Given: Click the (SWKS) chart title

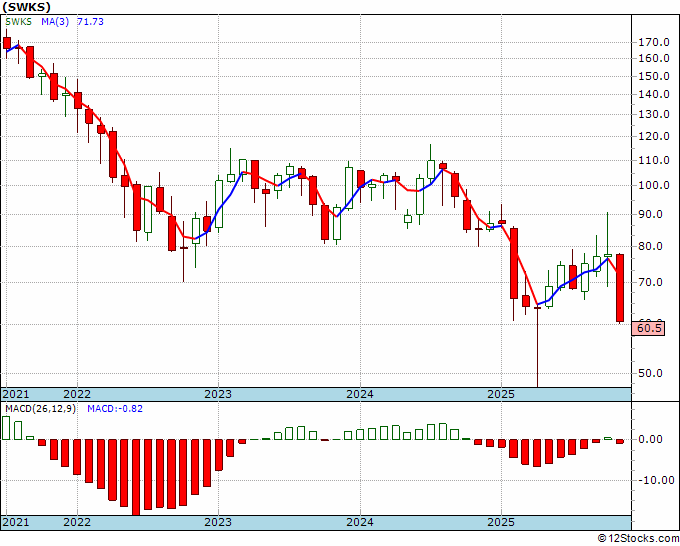Looking at the screenshot, I should click(26, 7).
